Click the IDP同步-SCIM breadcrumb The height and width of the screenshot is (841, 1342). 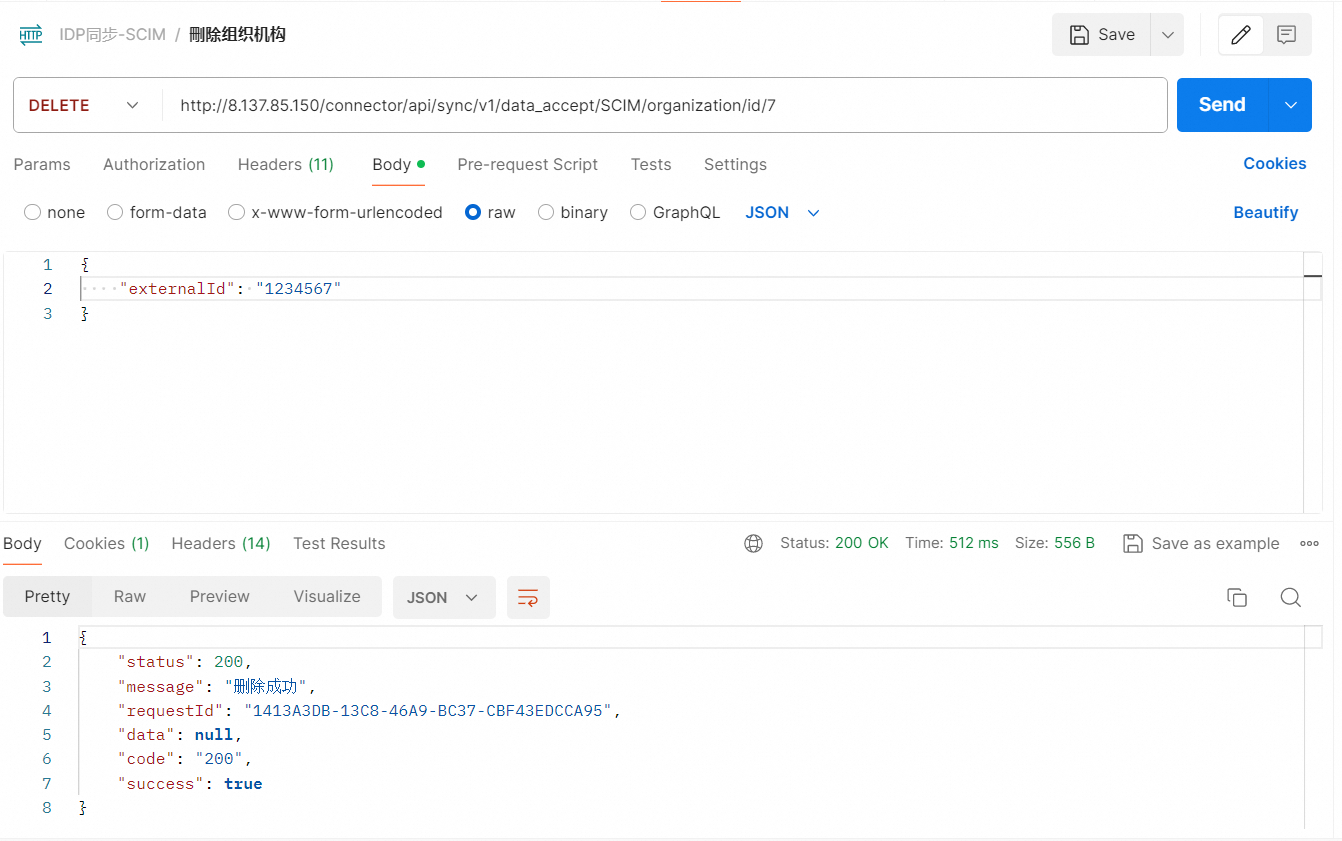[112, 35]
